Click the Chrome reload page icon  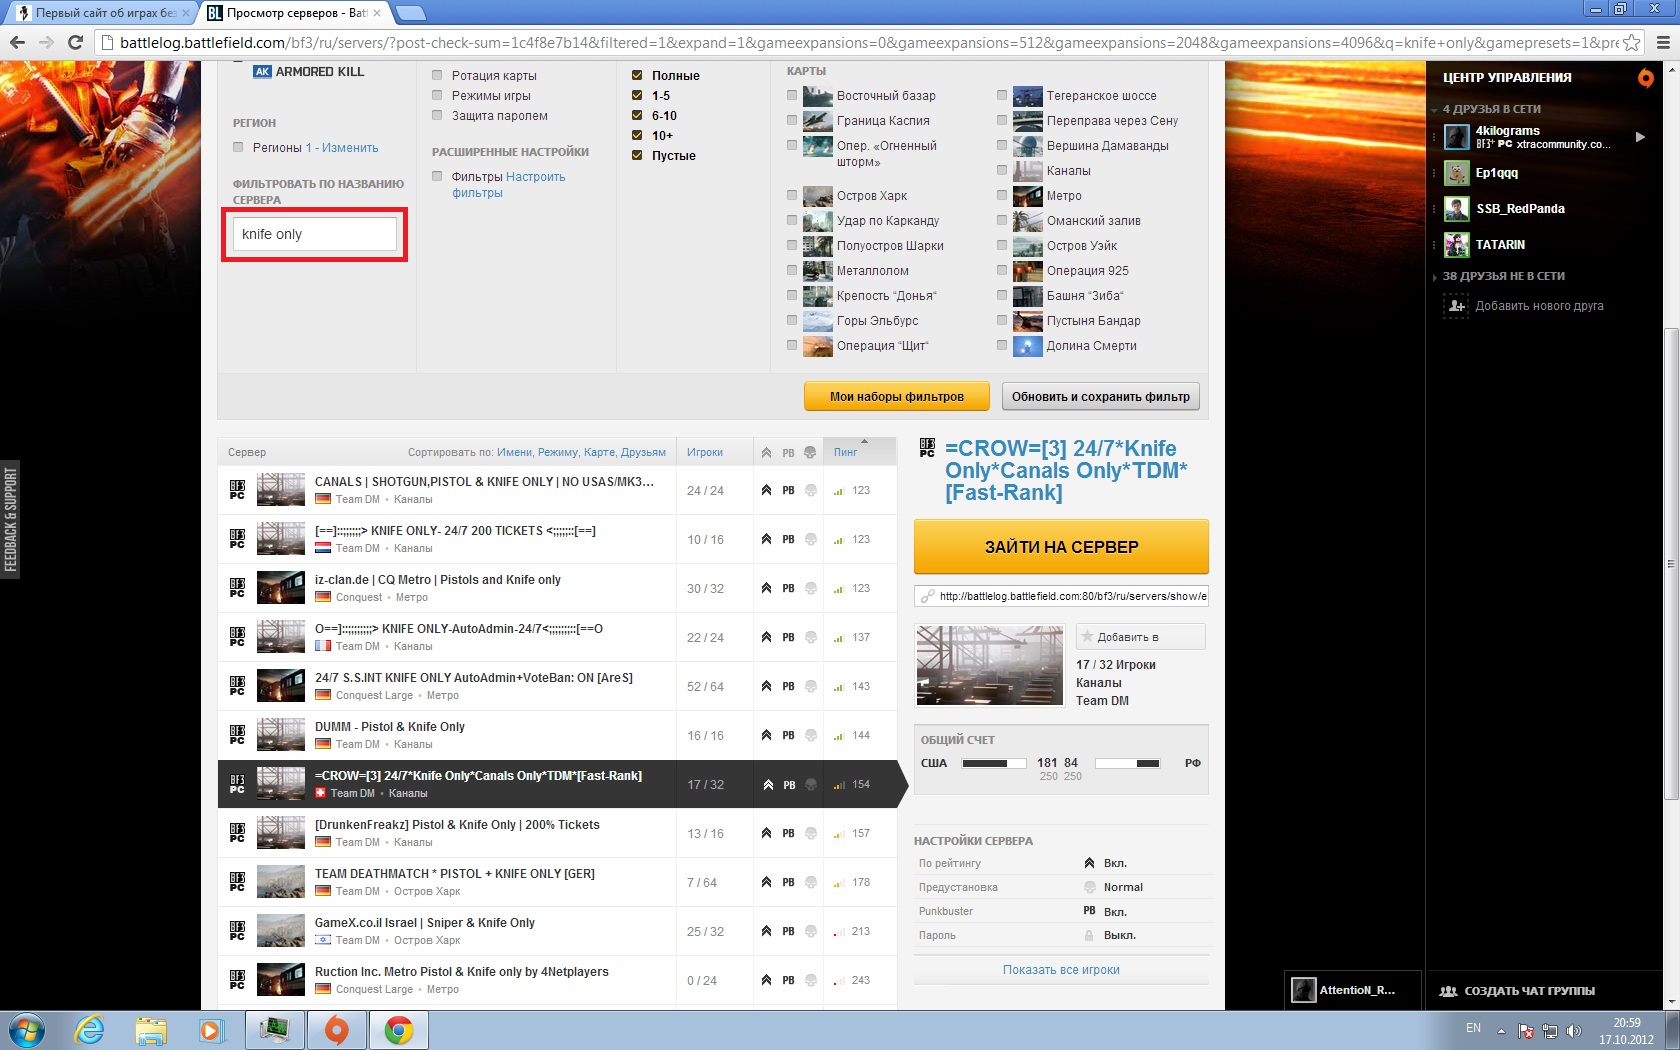point(75,42)
